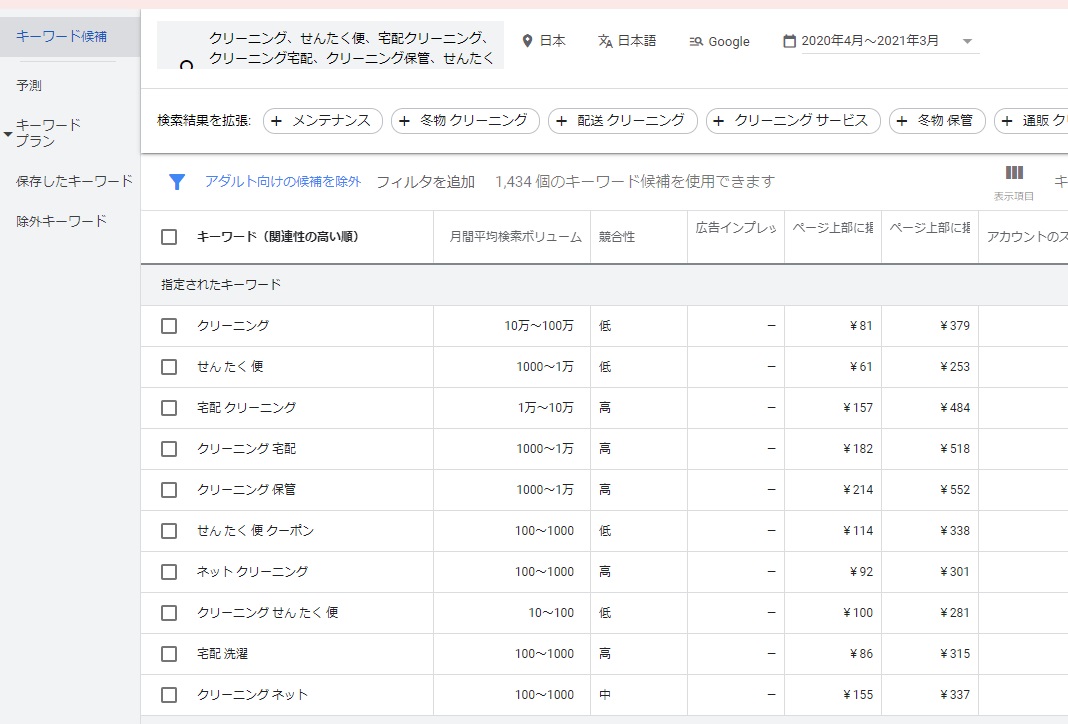
Task: Add 冬物 保管 suggestion chip
Action: click(x=937, y=121)
